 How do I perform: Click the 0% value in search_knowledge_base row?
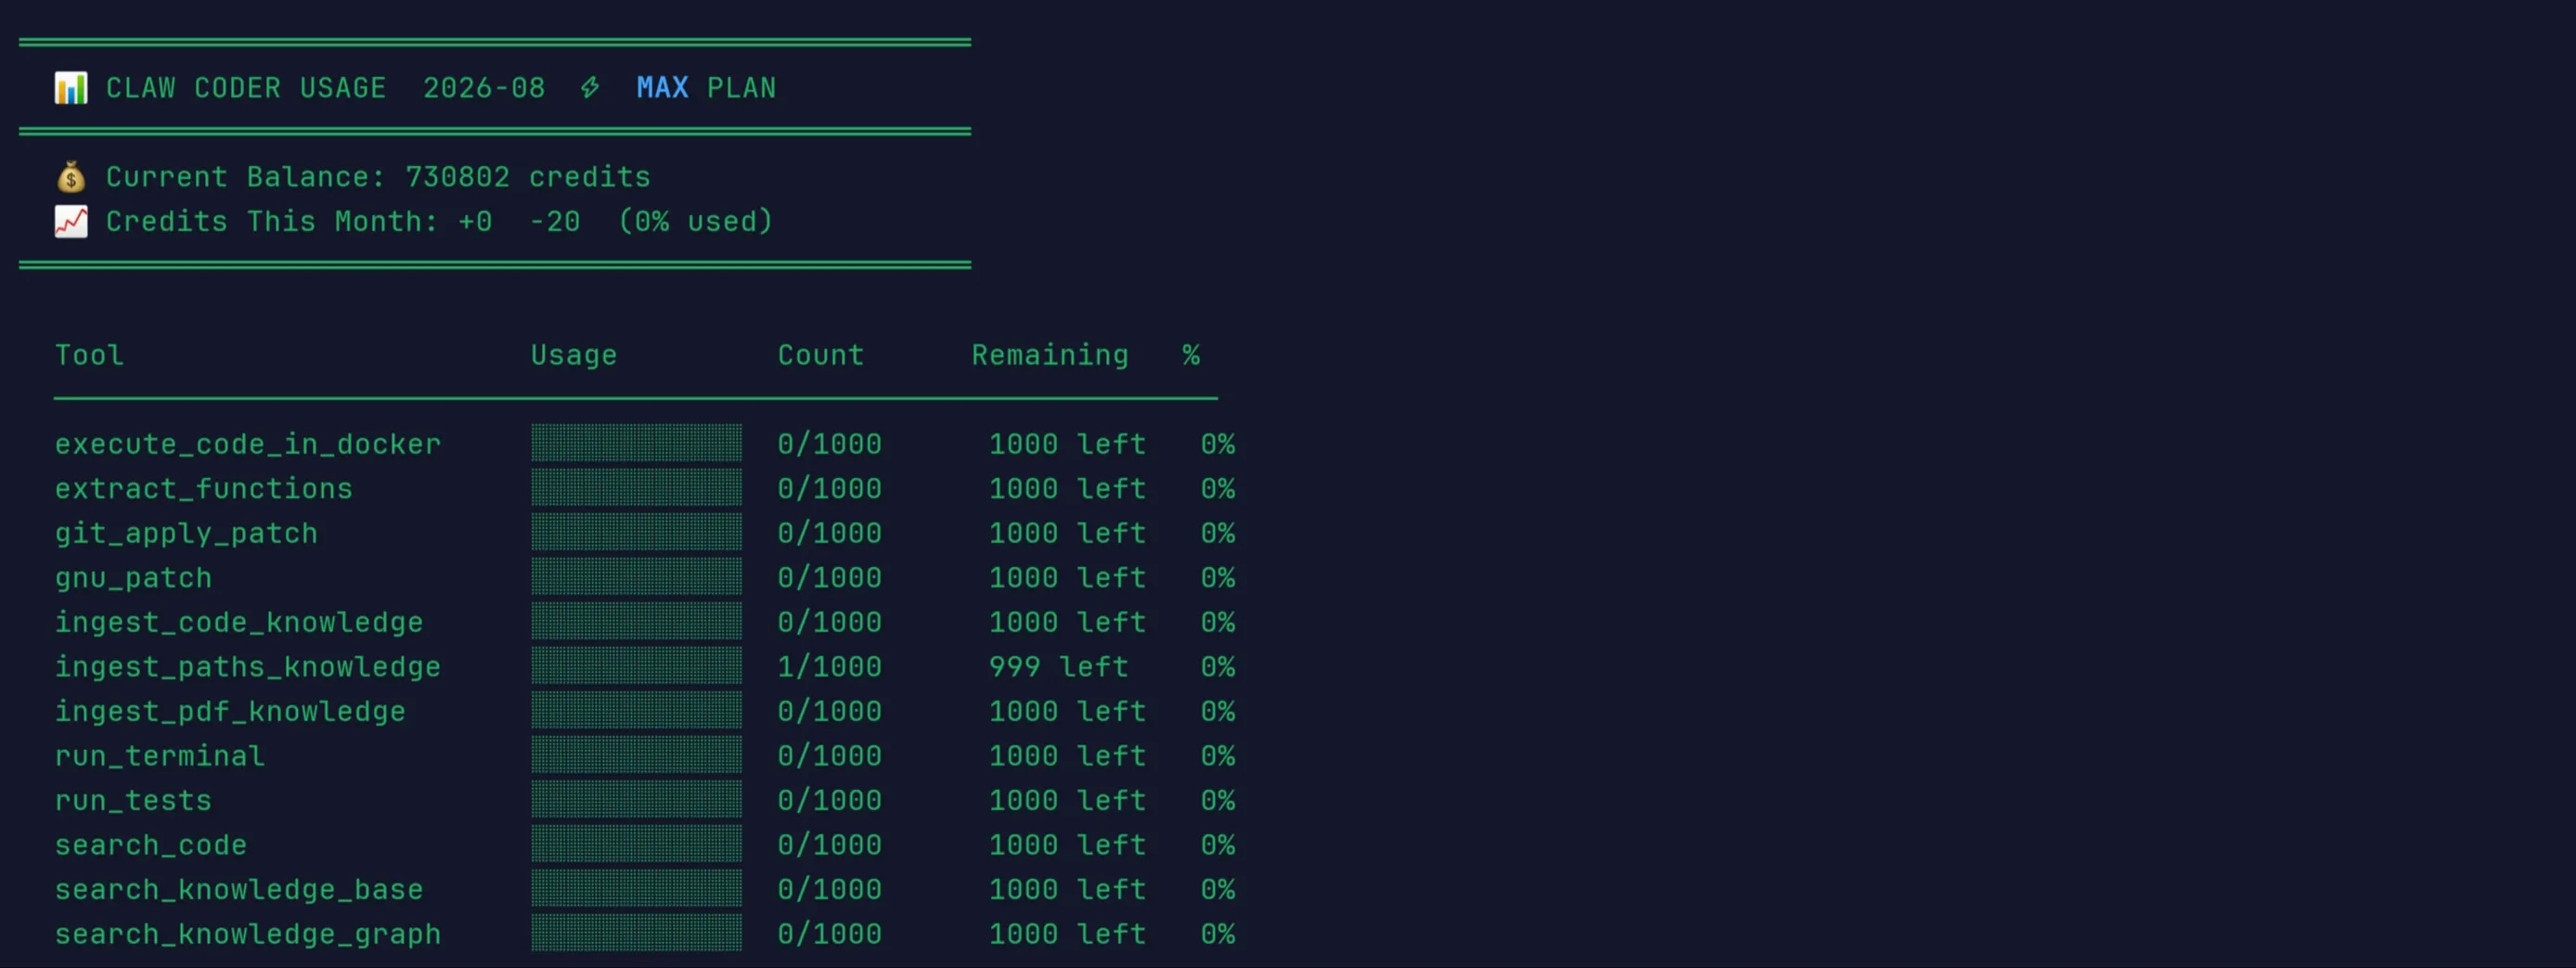1217,889
